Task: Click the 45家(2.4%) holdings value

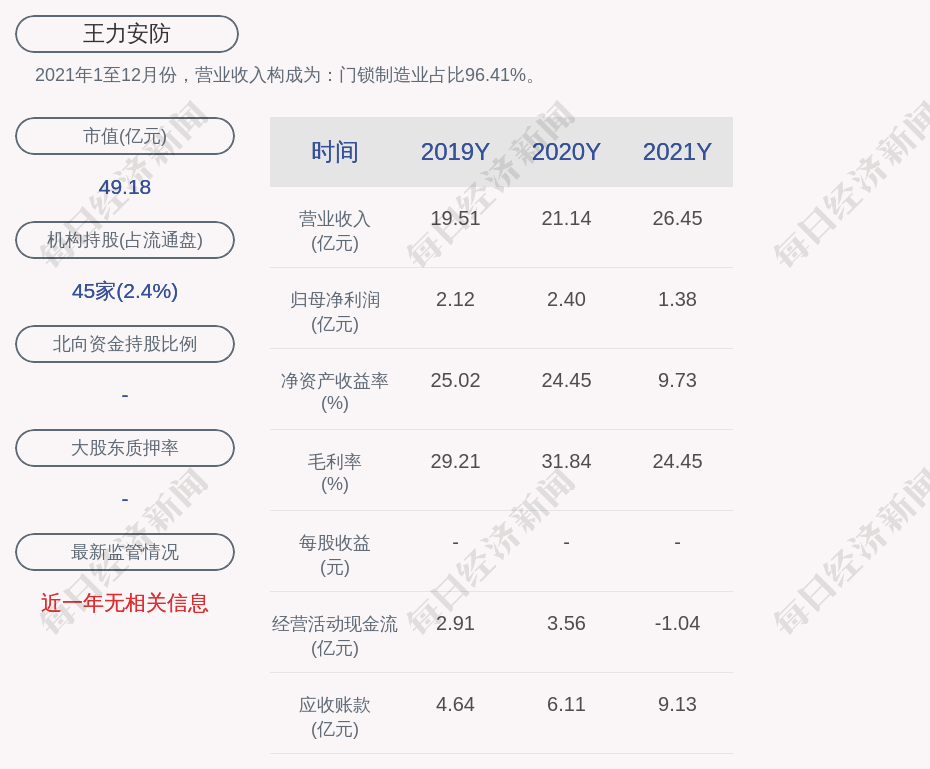Action: pos(124,291)
